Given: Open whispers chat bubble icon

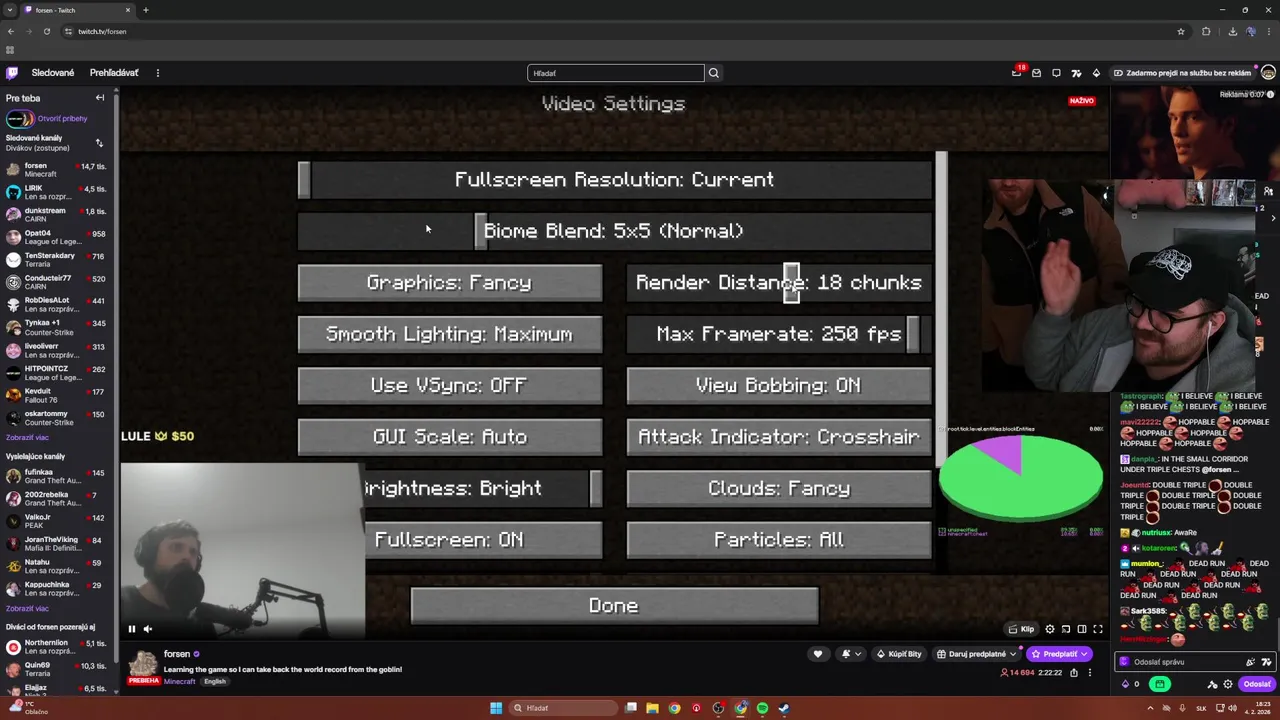Looking at the screenshot, I should point(1056,73).
